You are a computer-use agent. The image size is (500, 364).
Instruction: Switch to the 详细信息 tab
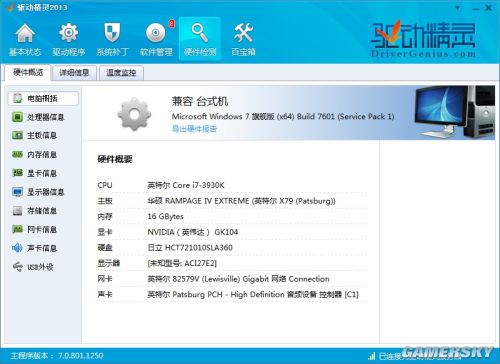74,73
